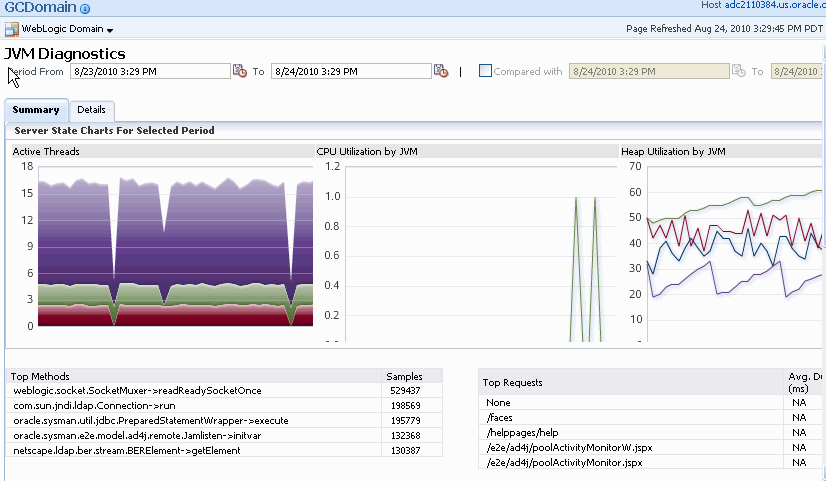This screenshot has width=826, height=481.
Task: Click the Top Requests column header
Action: pos(631,382)
